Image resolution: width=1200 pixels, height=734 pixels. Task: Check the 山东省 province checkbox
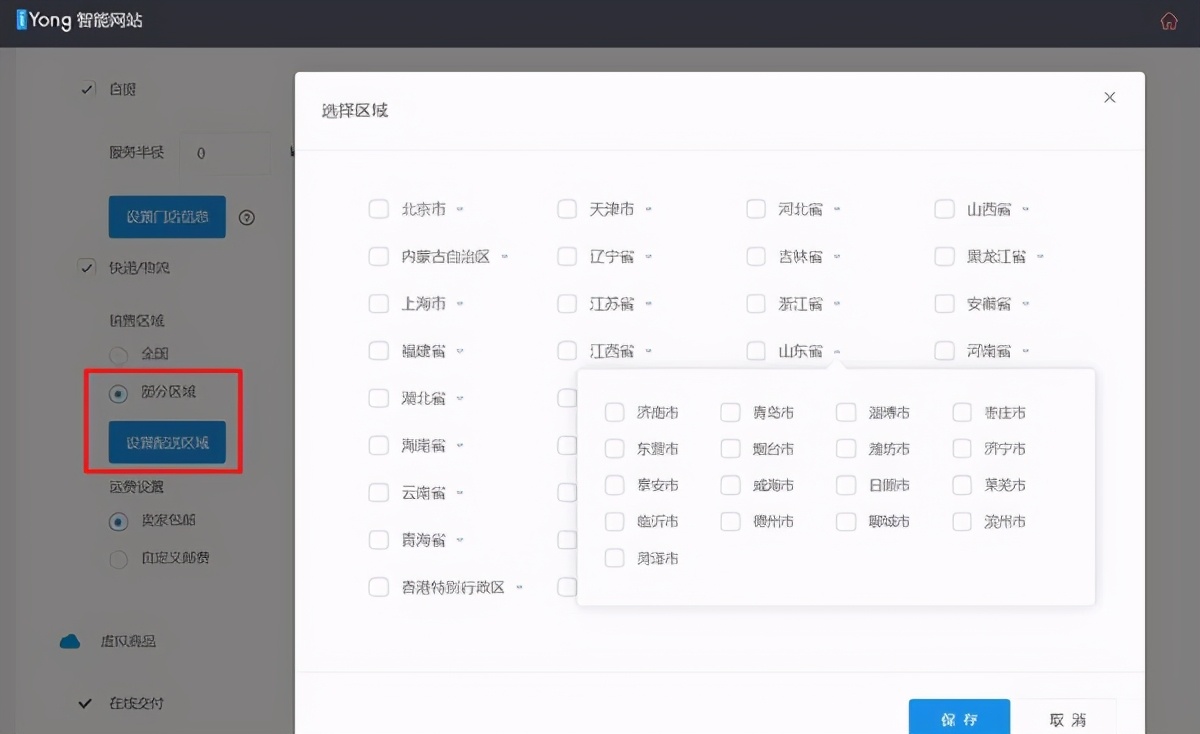pyautogui.click(x=756, y=351)
